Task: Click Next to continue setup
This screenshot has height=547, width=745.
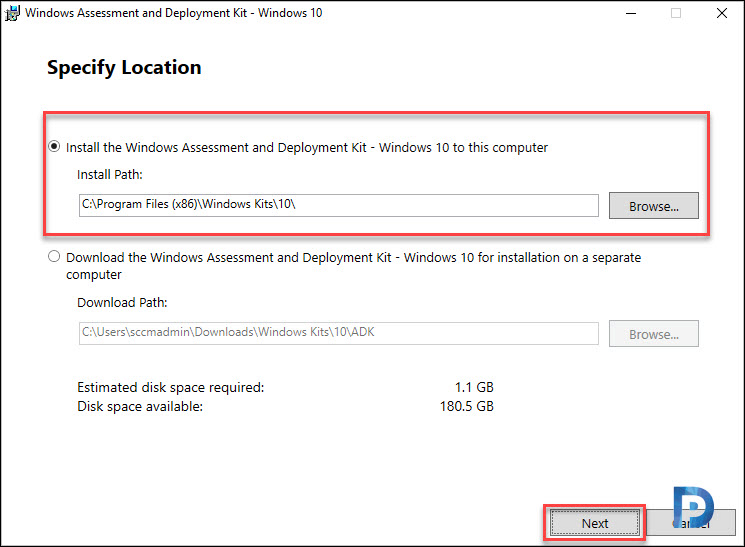Action: pyautogui.click(x=594, y=523)
